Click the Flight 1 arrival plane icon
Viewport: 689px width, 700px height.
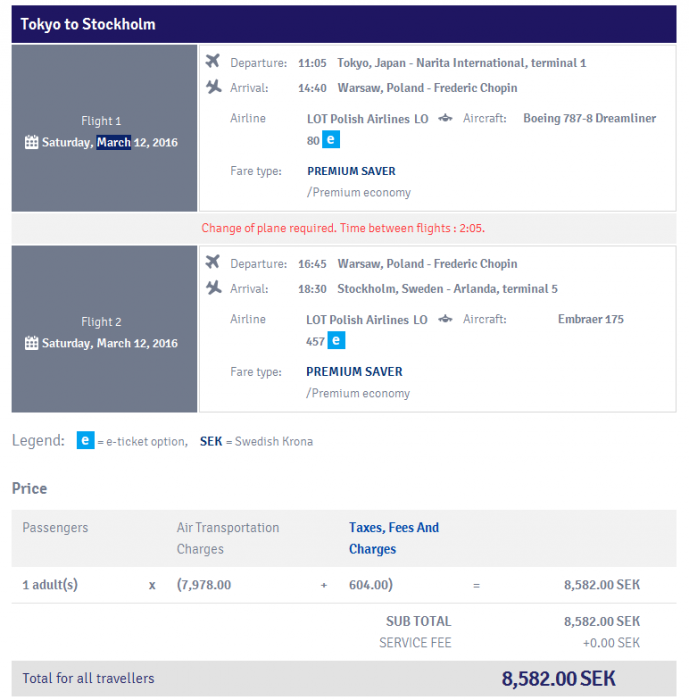pos(212,87)
